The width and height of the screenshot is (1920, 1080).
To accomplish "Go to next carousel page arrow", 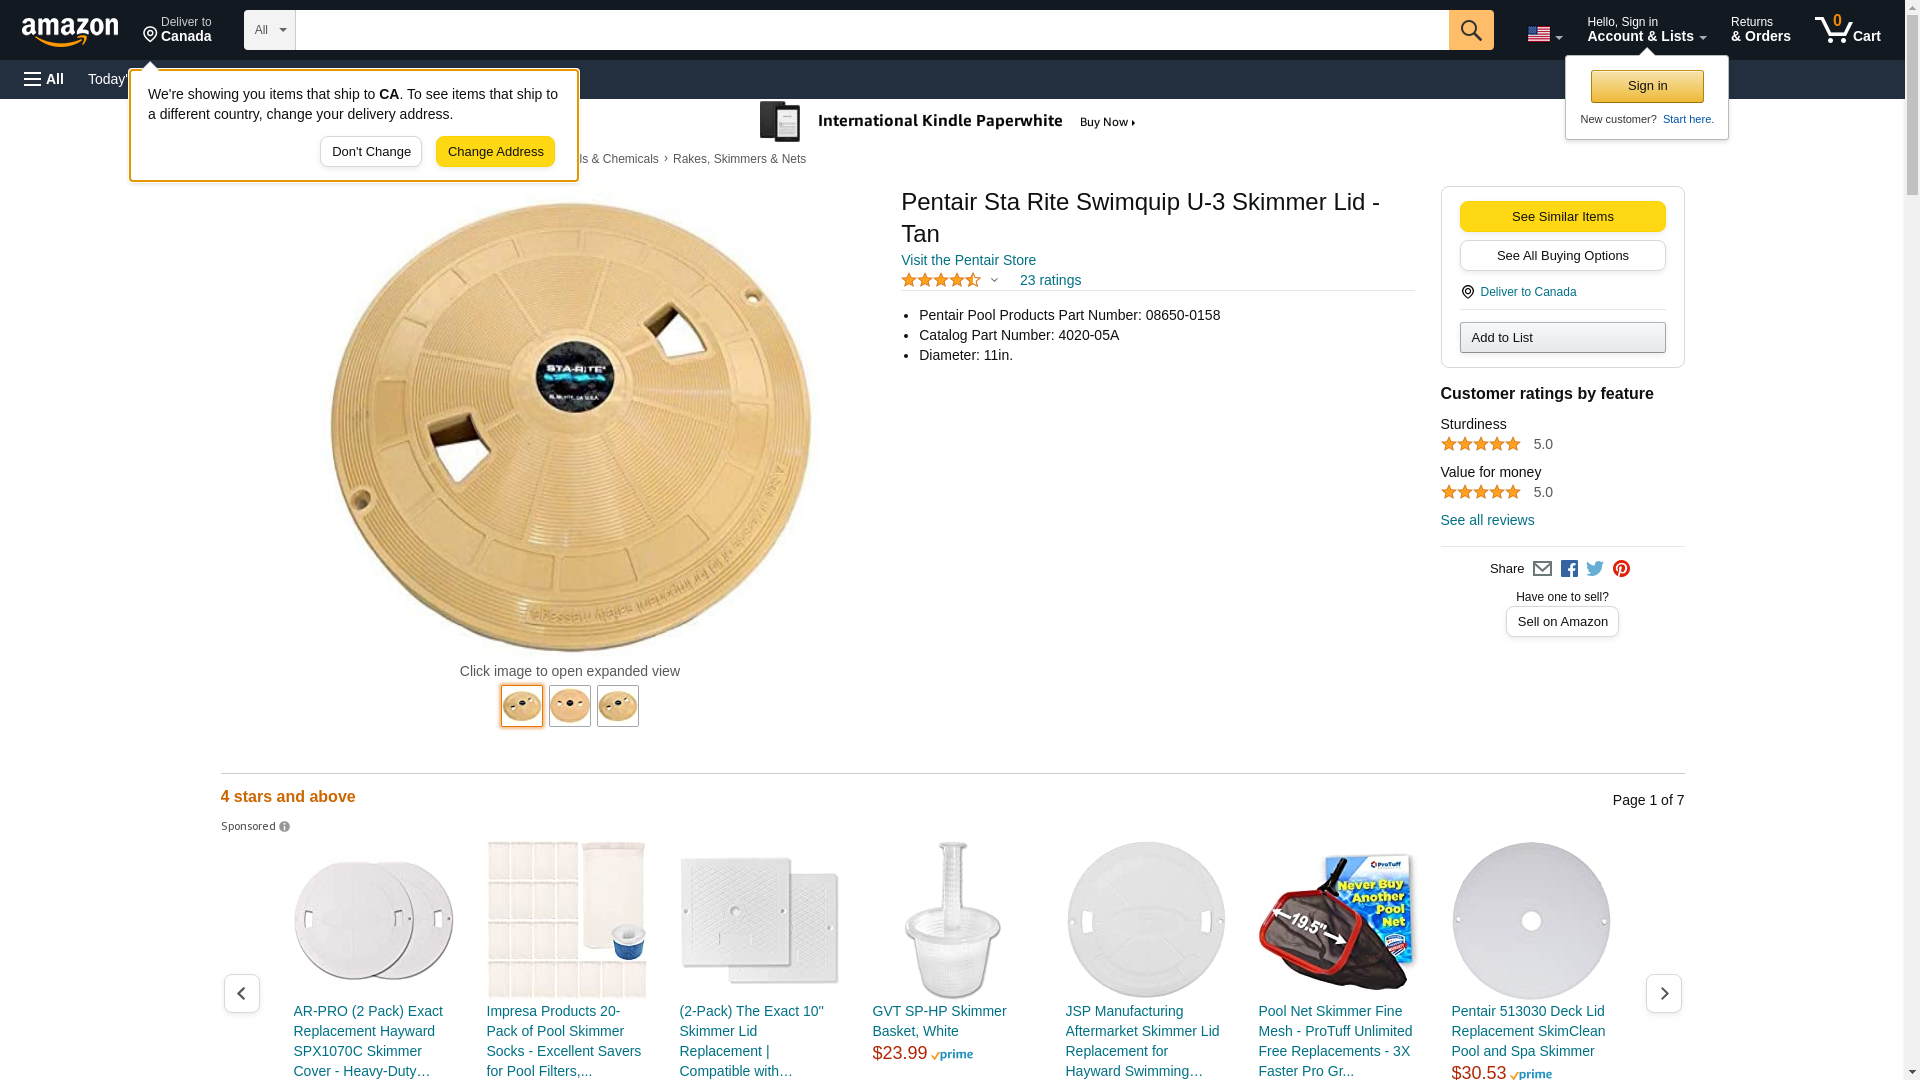I will [x=1663, y=993].
